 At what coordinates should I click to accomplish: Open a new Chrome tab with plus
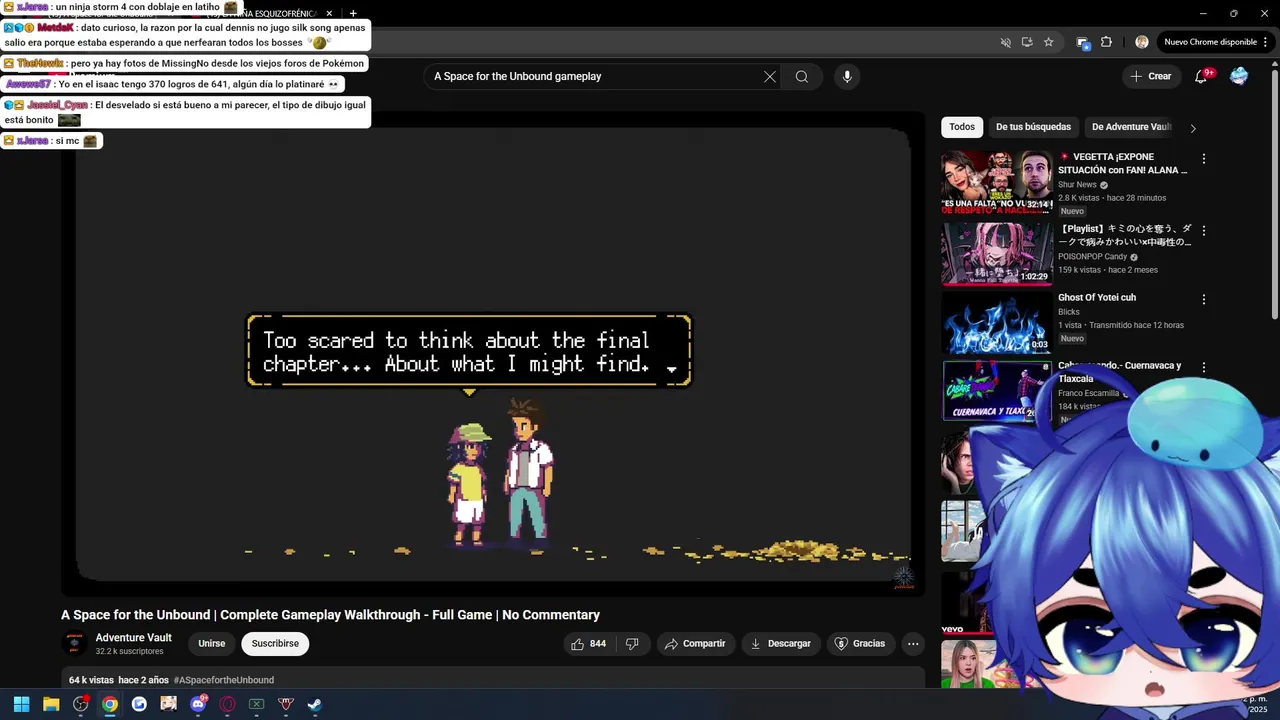pyautogui.click(x=353, y=13)
